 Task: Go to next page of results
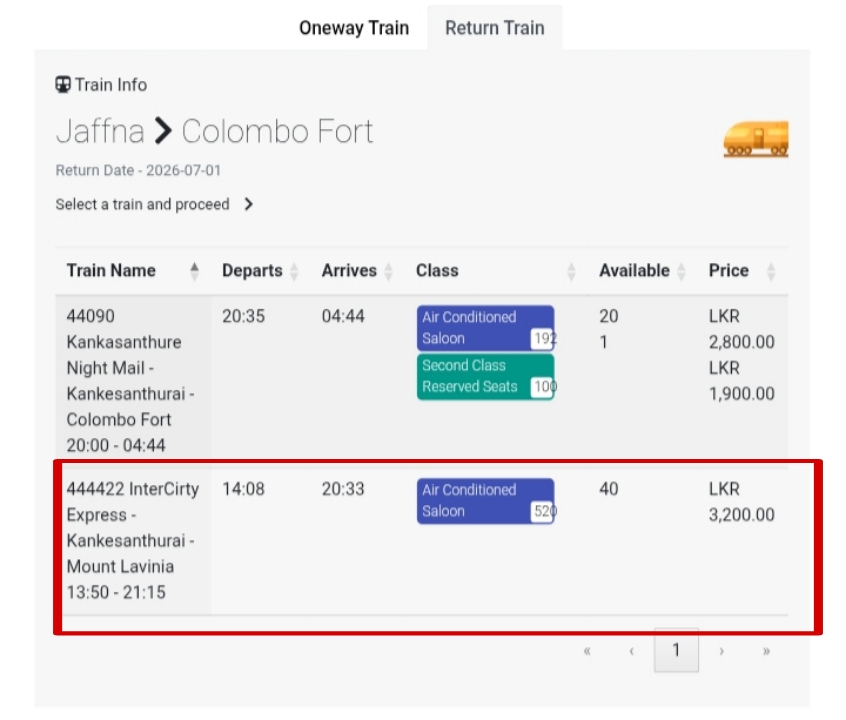tap(721, 651)
